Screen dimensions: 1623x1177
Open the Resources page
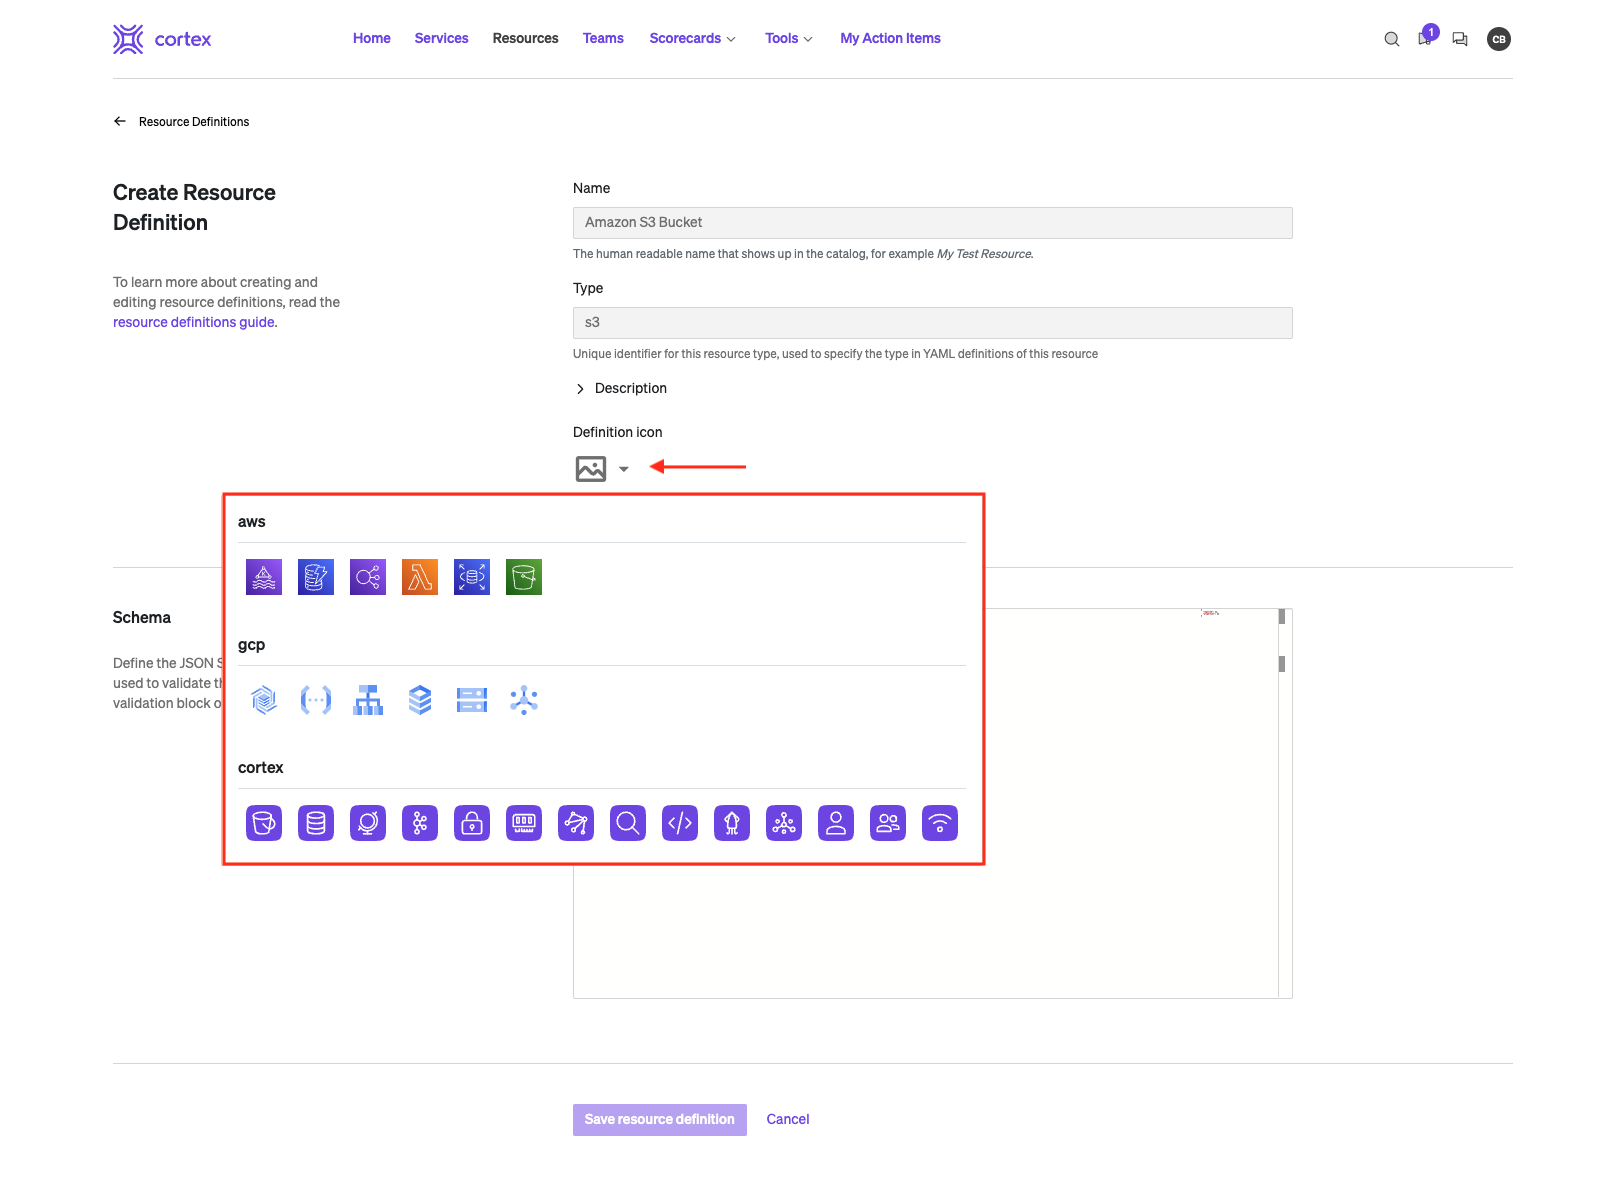pos(525,38)
